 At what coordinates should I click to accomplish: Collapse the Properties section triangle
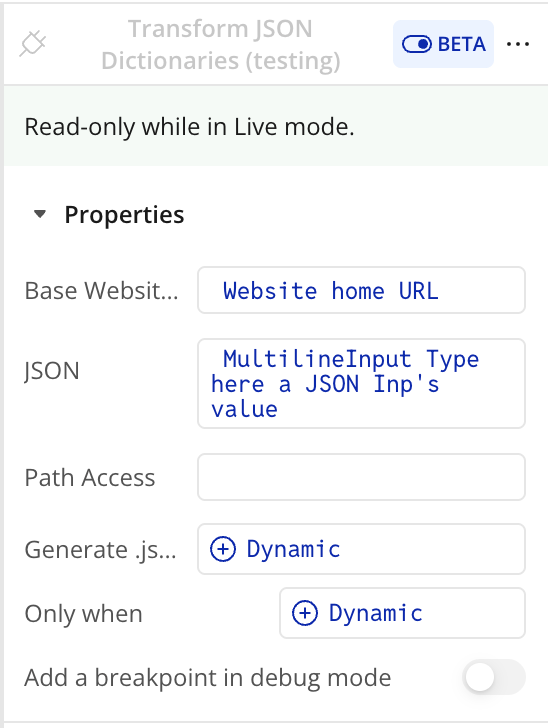[40, 214]
